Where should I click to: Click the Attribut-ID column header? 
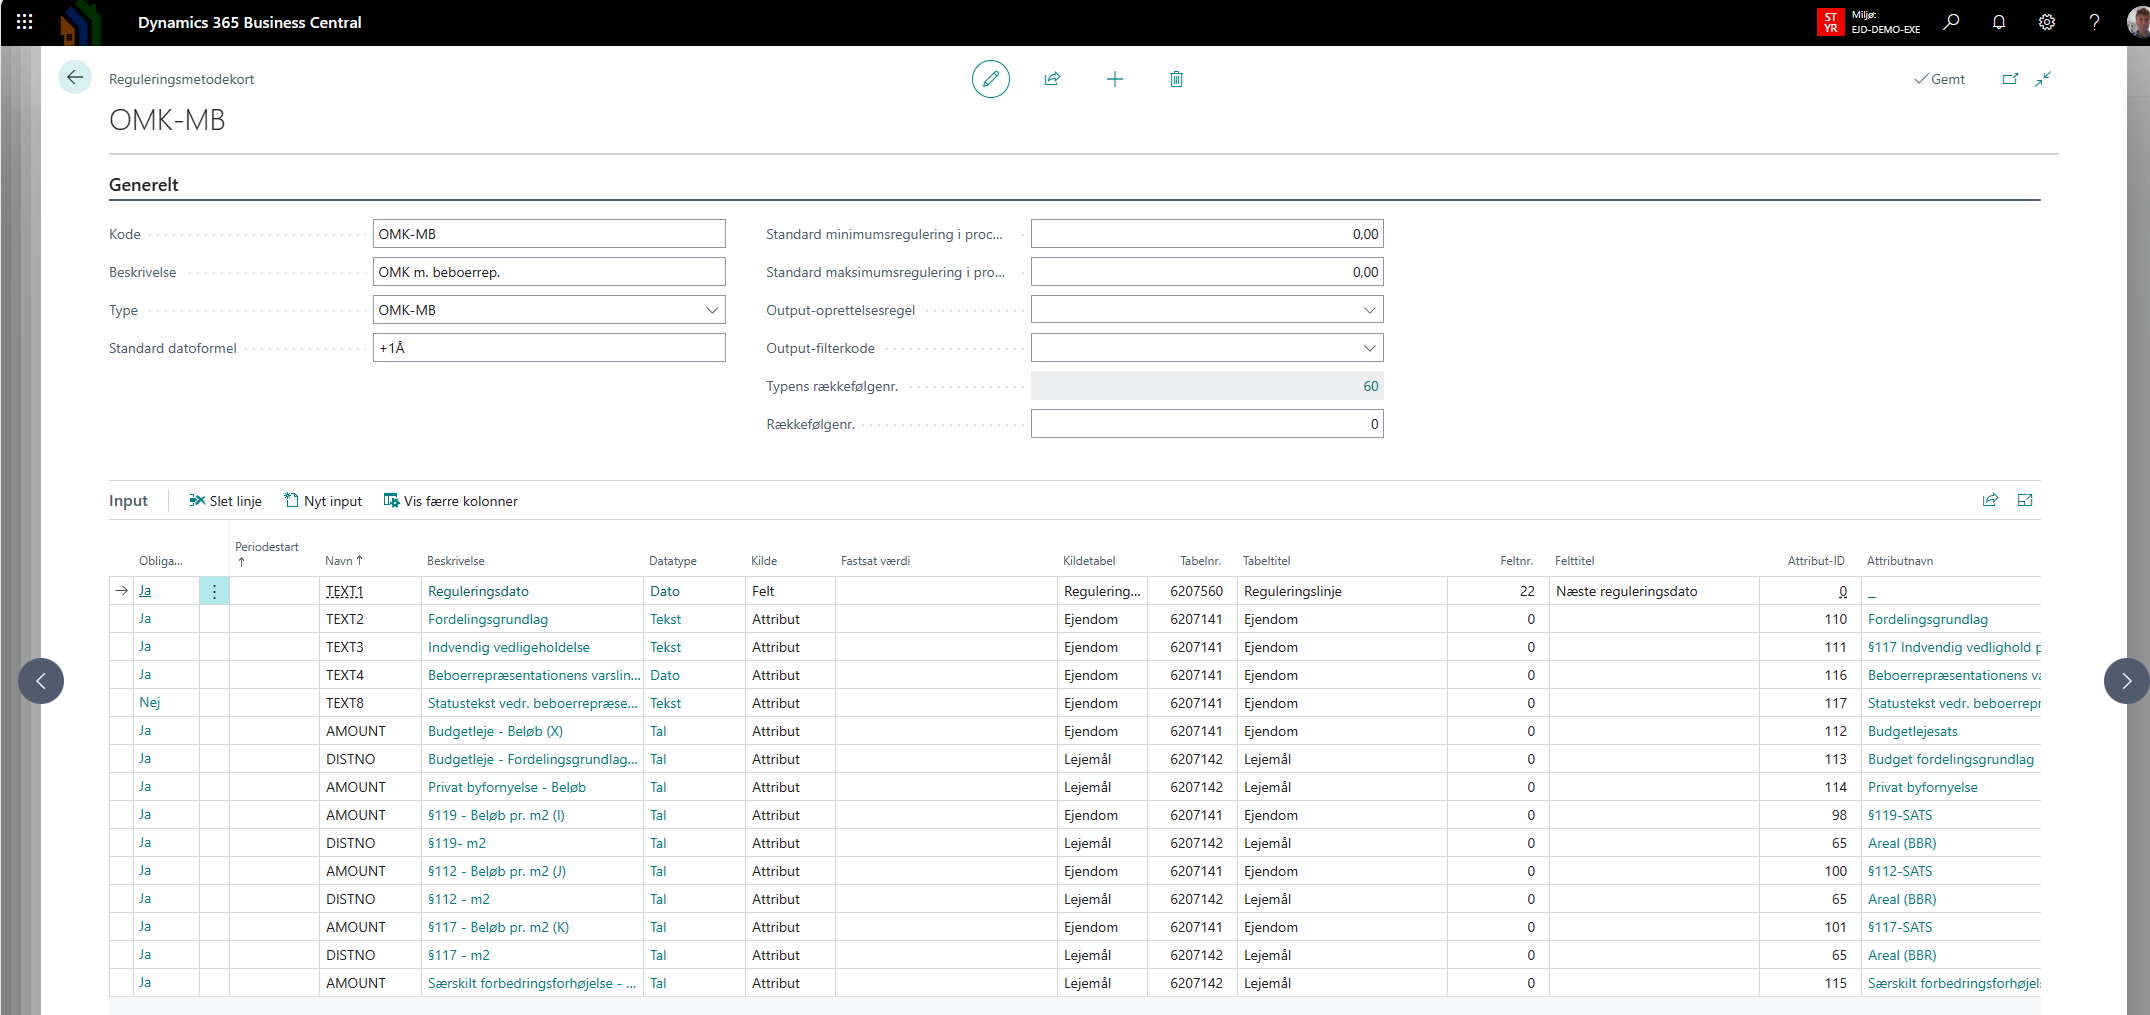1816,561
